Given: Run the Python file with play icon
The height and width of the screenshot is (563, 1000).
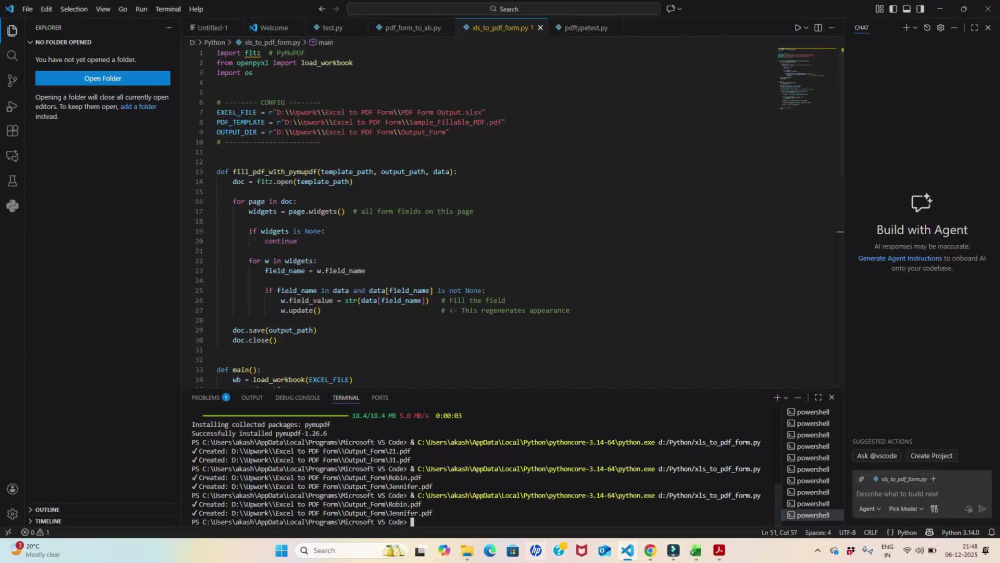Looking at the screenshot, I should click(797, 27).
